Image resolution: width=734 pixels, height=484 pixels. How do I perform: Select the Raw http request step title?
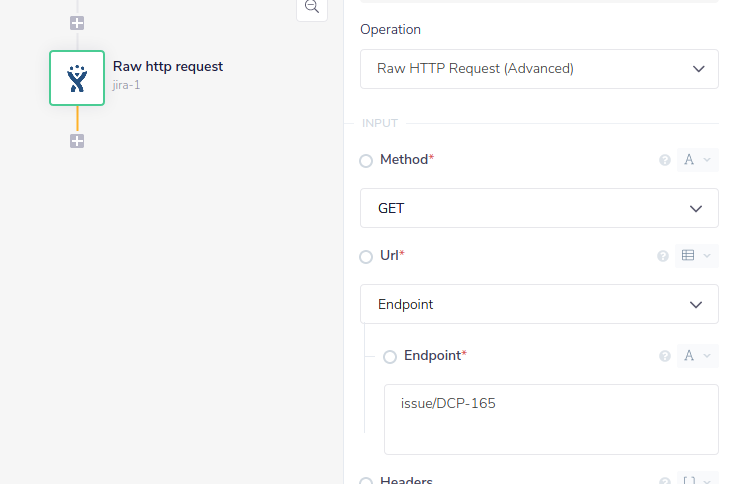coord(168,67)
